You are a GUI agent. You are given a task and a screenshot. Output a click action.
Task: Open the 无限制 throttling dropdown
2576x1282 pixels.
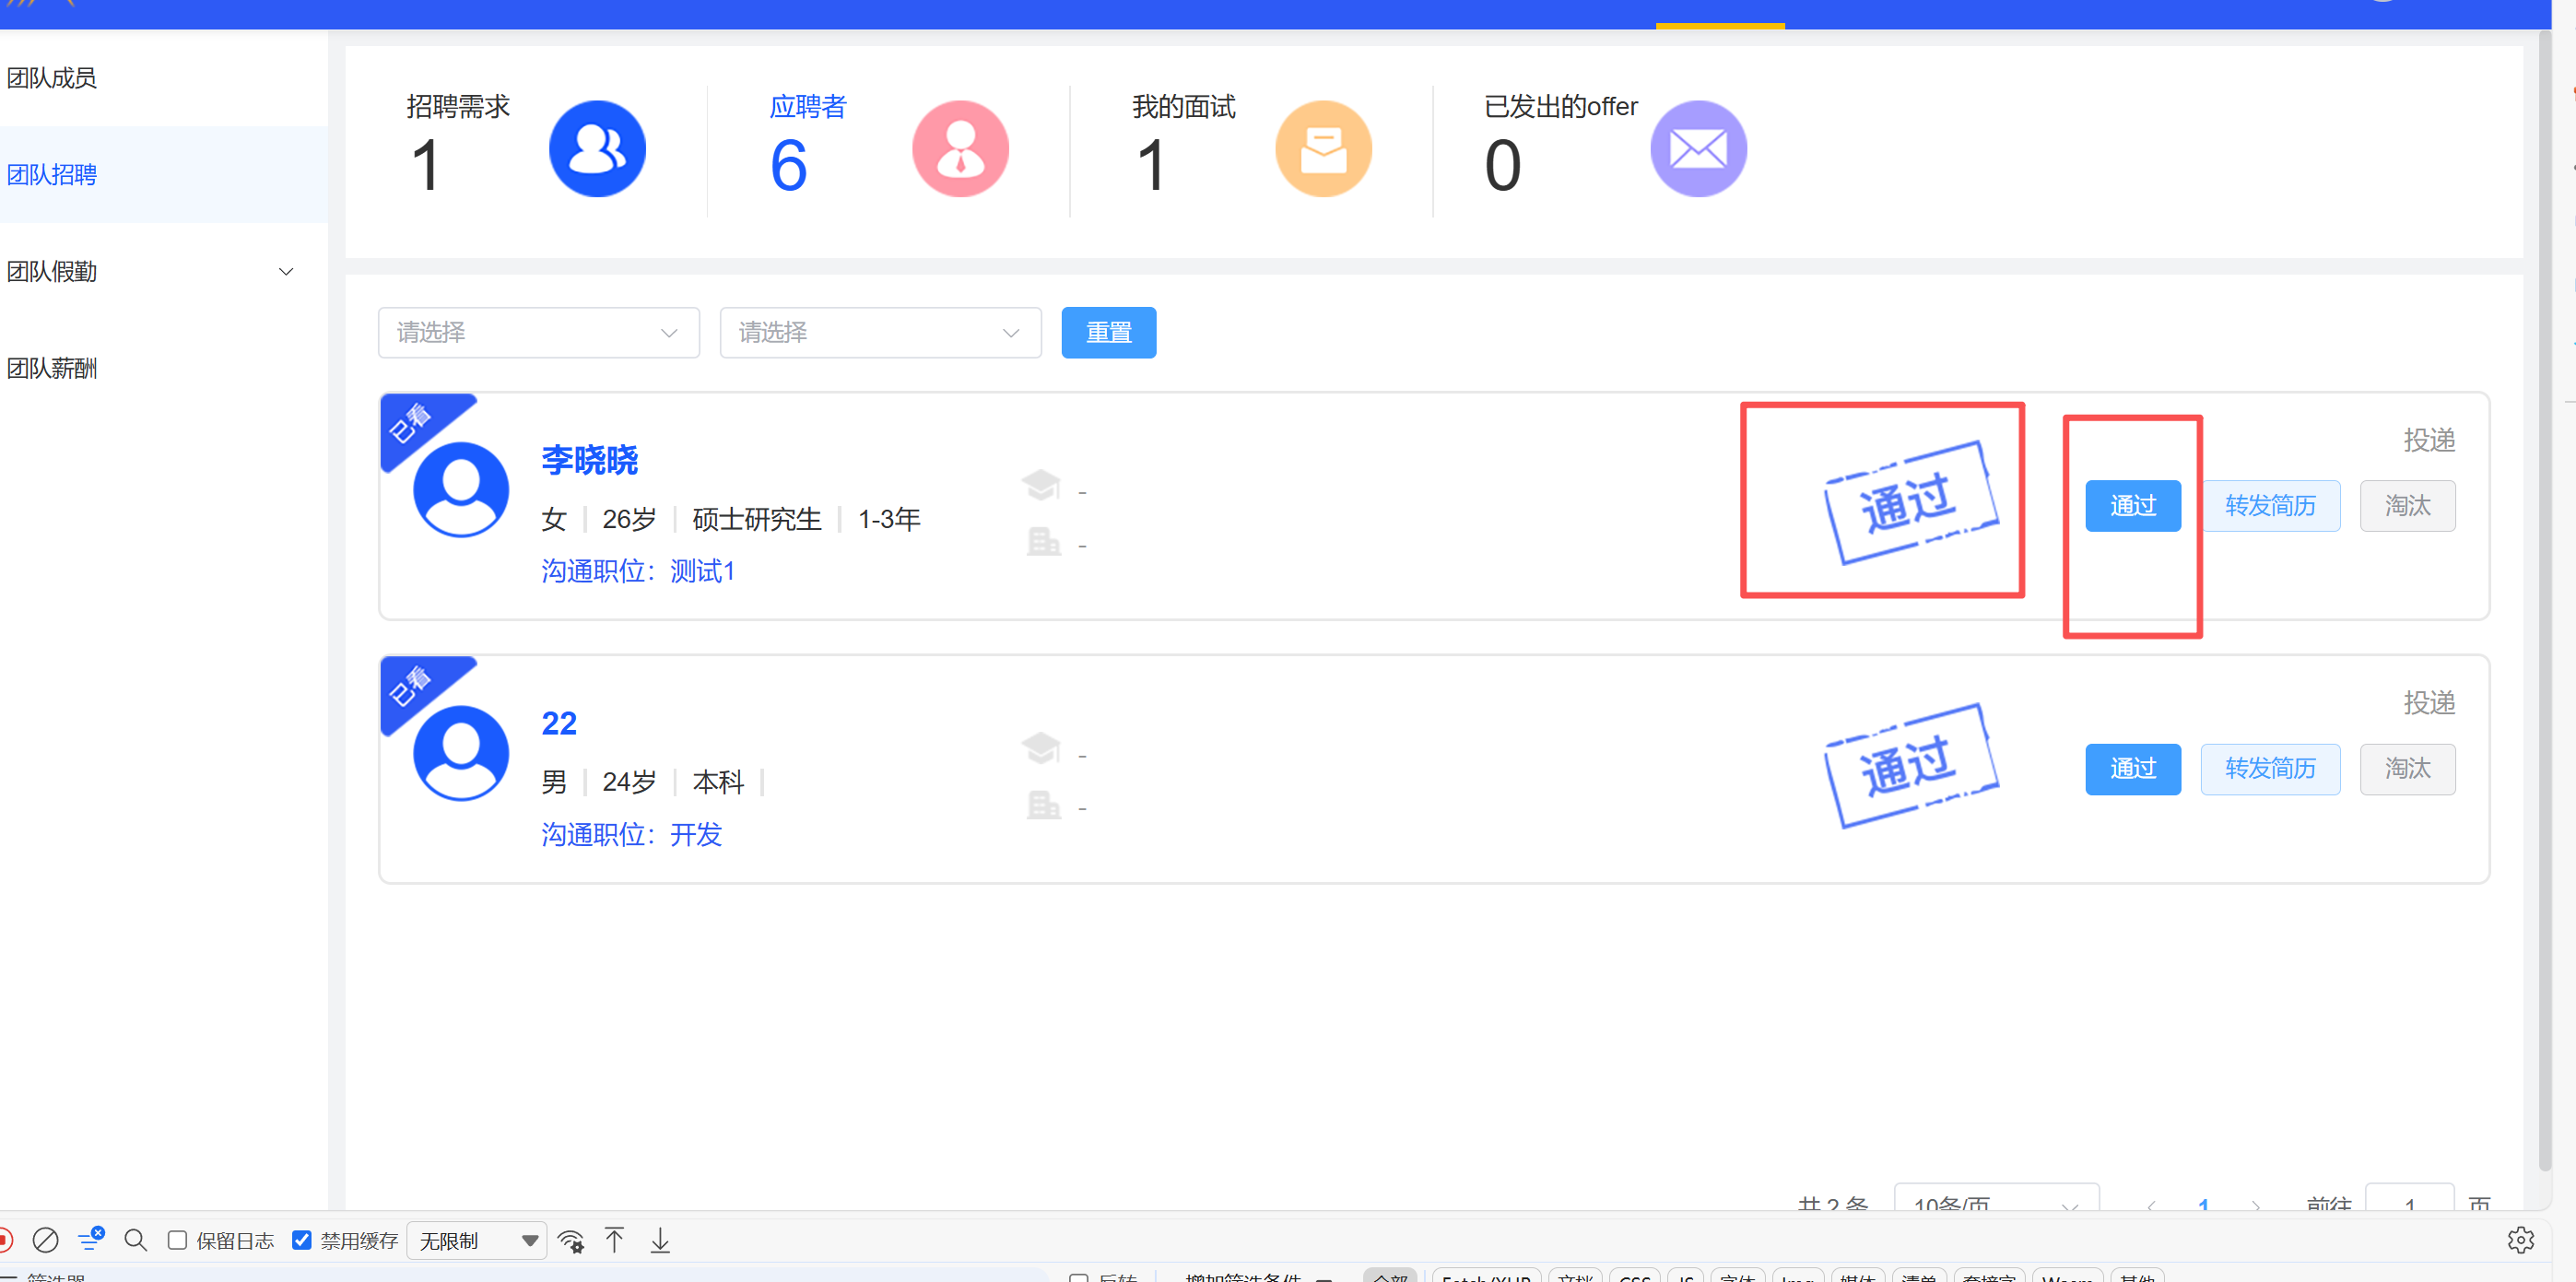pos(477,1241)
